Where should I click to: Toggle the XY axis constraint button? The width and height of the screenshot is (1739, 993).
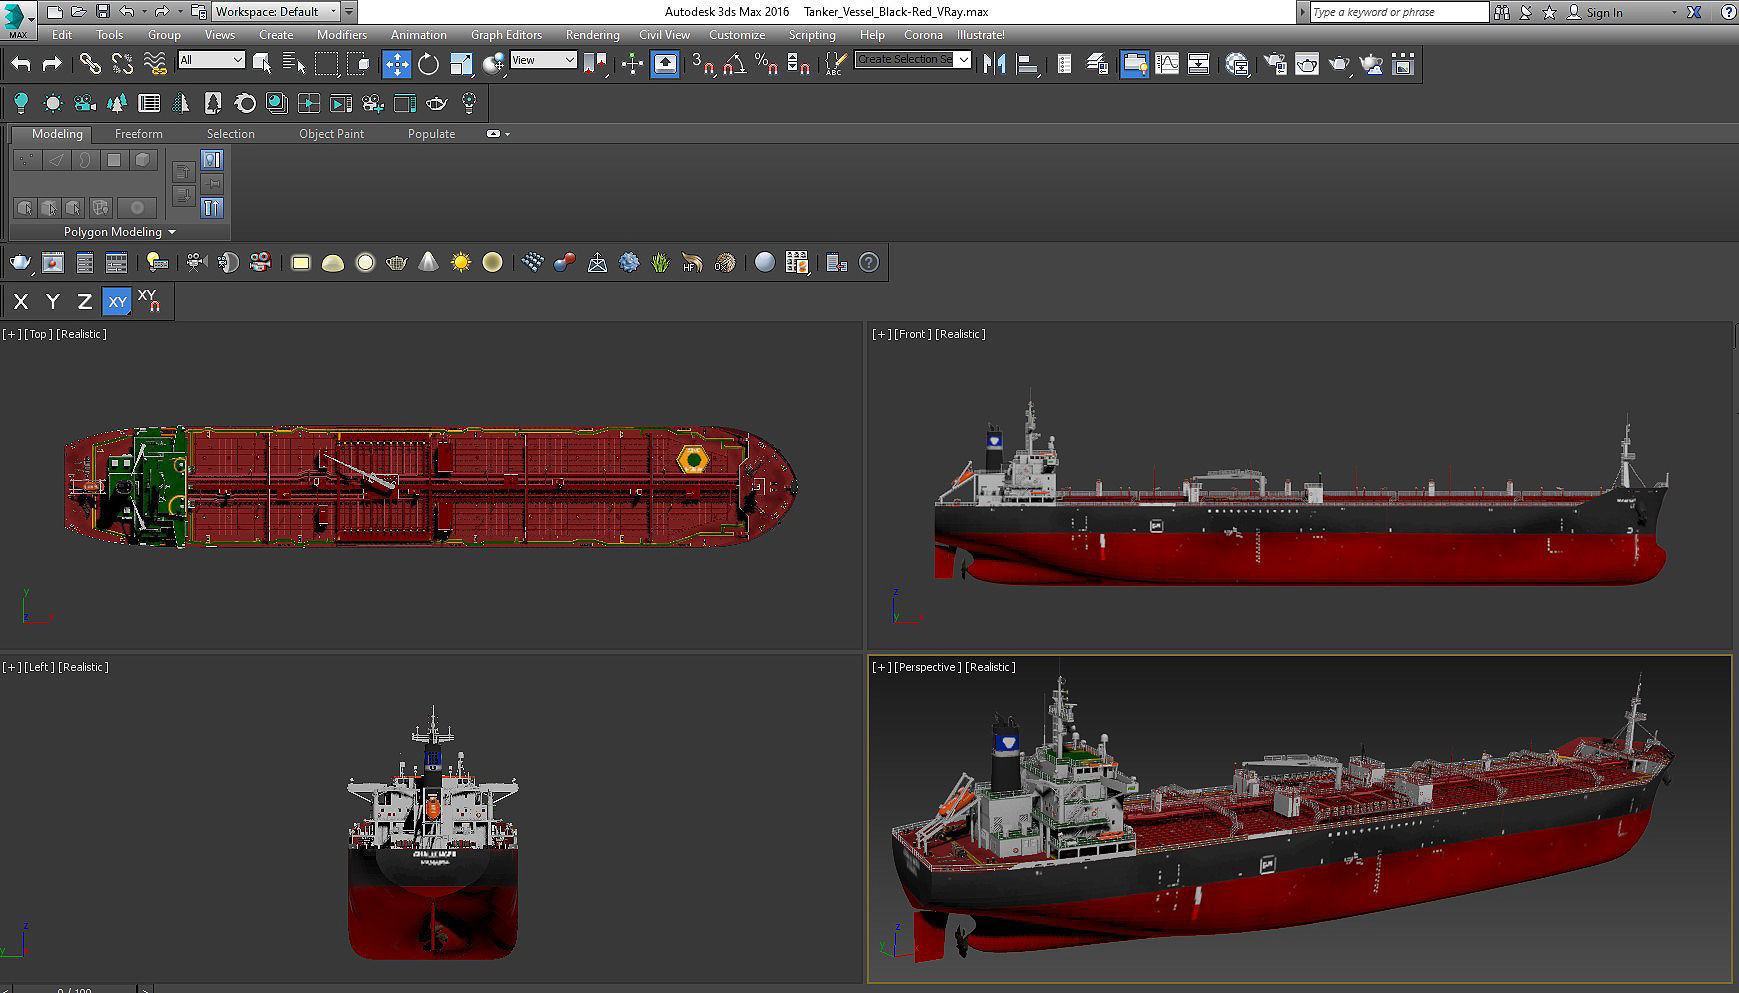(x=117, y=301)
